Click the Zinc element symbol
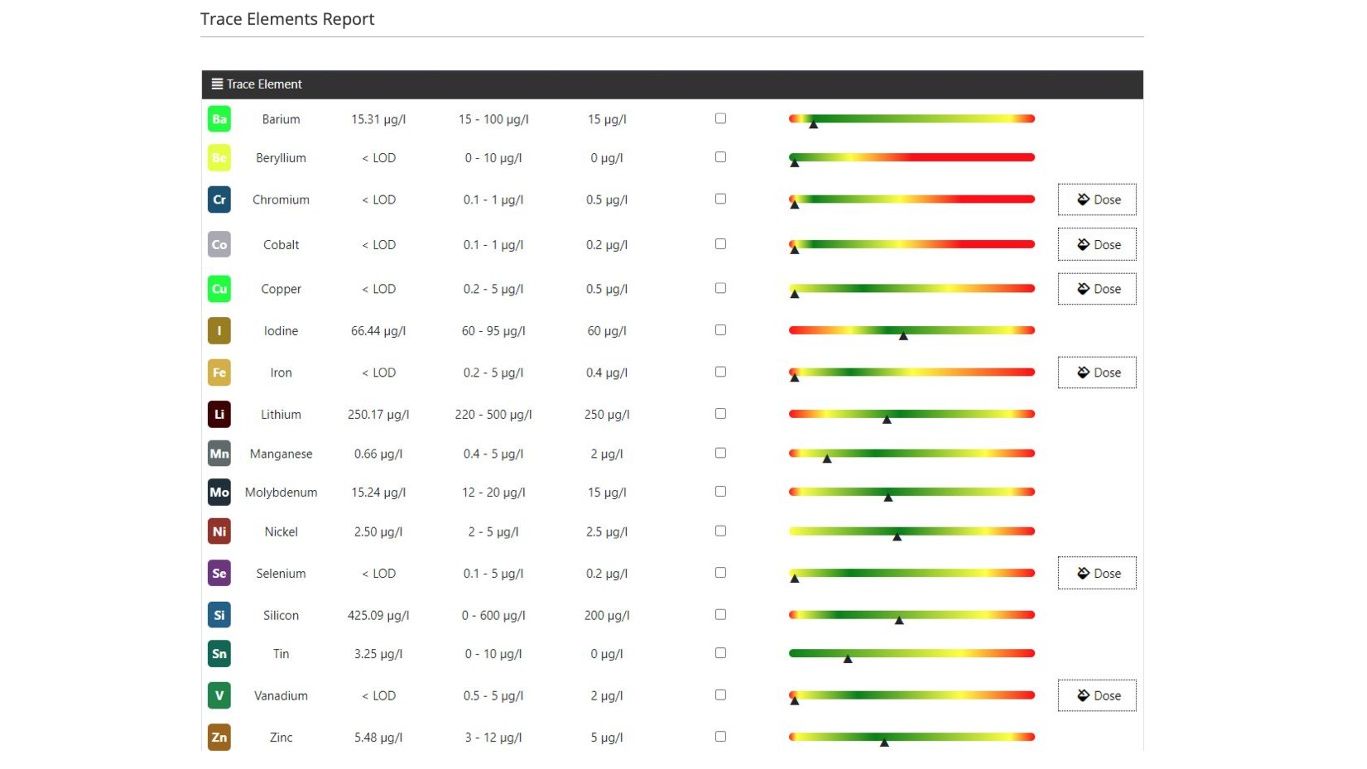The image size is (1367, 769). pos(219,736)
